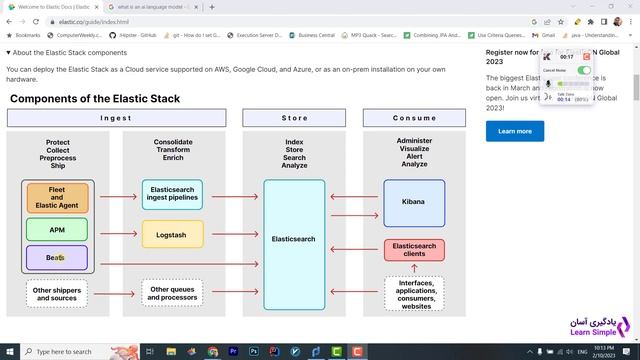This screenshot has height=360, width=640.
Task: Open the MP3 Quack bookmark
Action: point(369,36)
